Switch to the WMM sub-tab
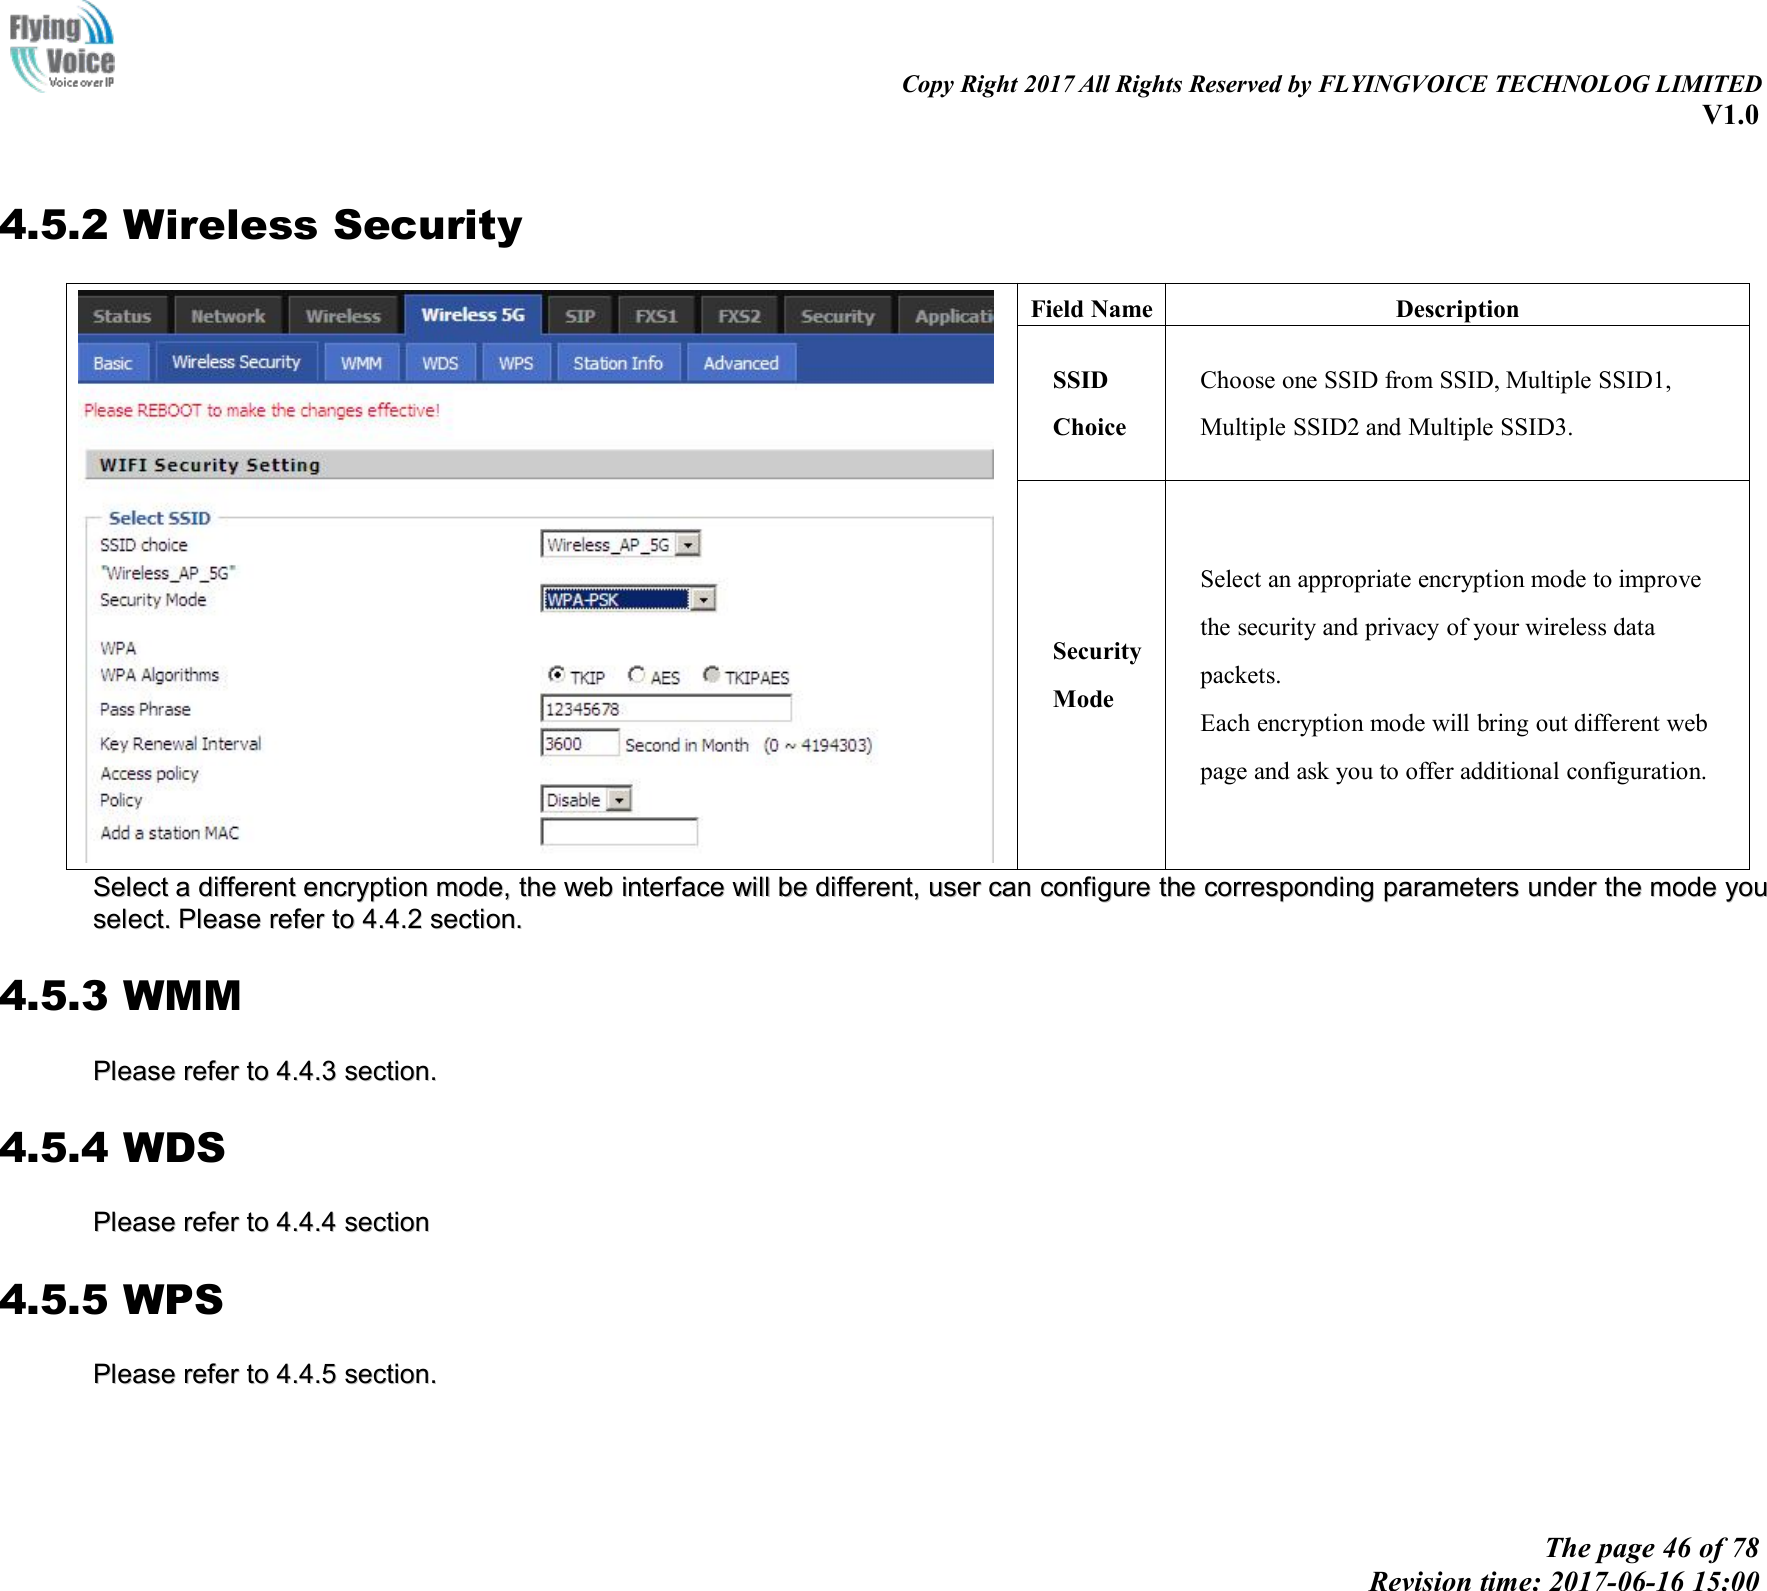The height and width of the screenshot is (1591, 1767). 360,362
